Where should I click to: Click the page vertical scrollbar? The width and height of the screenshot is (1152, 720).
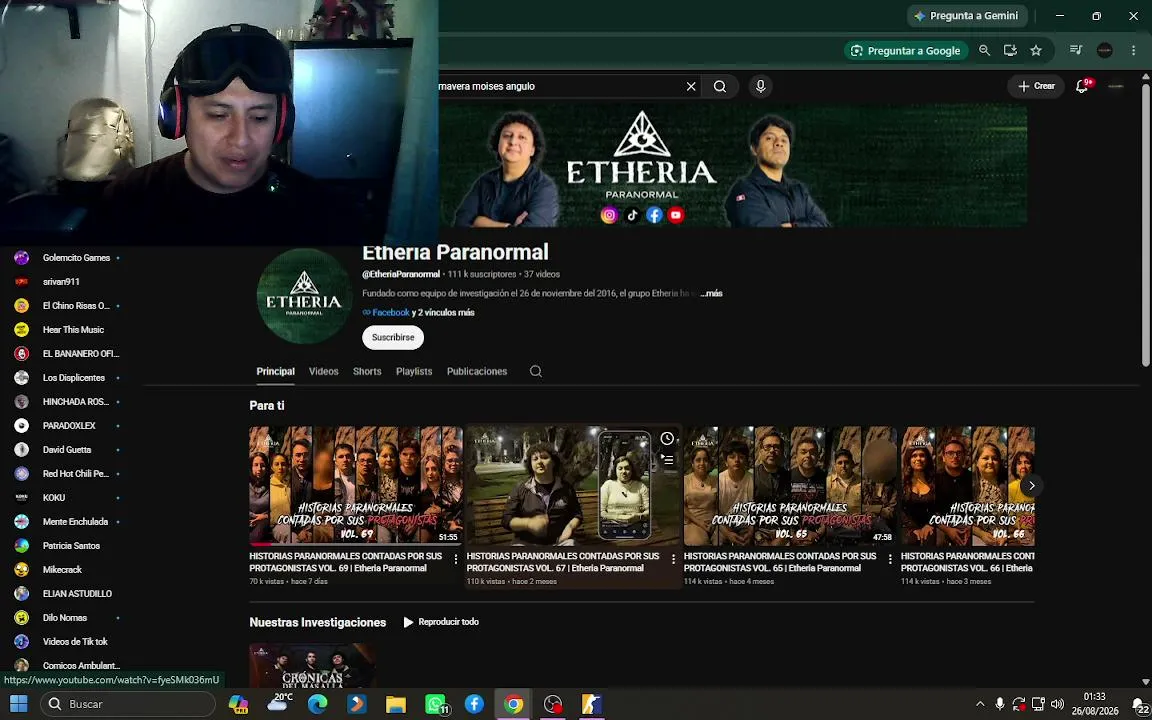[x=1146, y=224]
